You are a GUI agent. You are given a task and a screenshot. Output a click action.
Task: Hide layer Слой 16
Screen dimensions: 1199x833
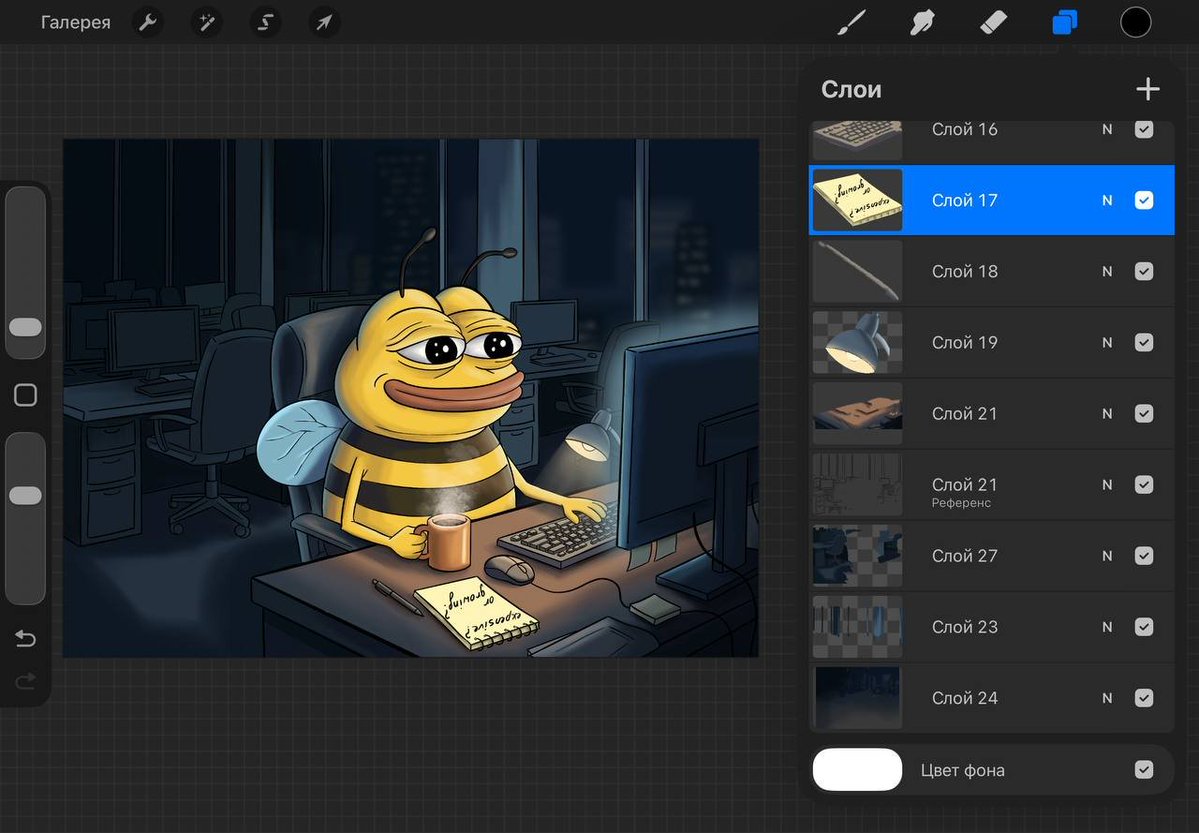[1144, 129]
